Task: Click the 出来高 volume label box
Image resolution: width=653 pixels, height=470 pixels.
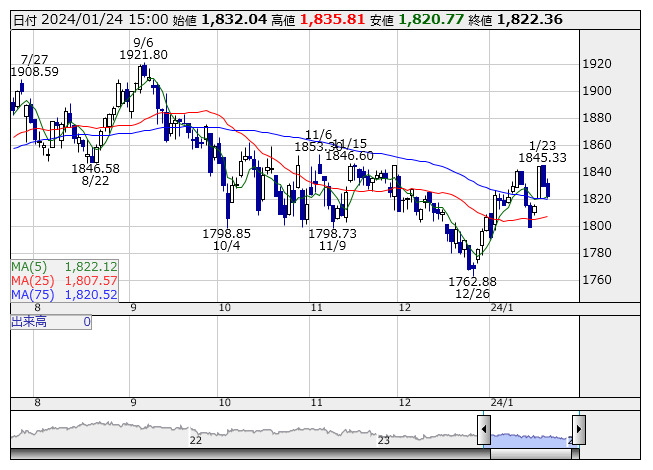Action: [x=51, y=322]
